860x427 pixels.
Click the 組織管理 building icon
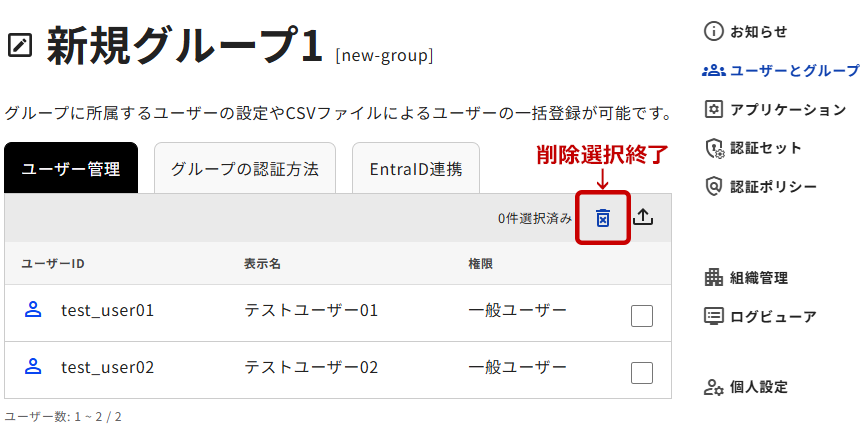point(713,277)
